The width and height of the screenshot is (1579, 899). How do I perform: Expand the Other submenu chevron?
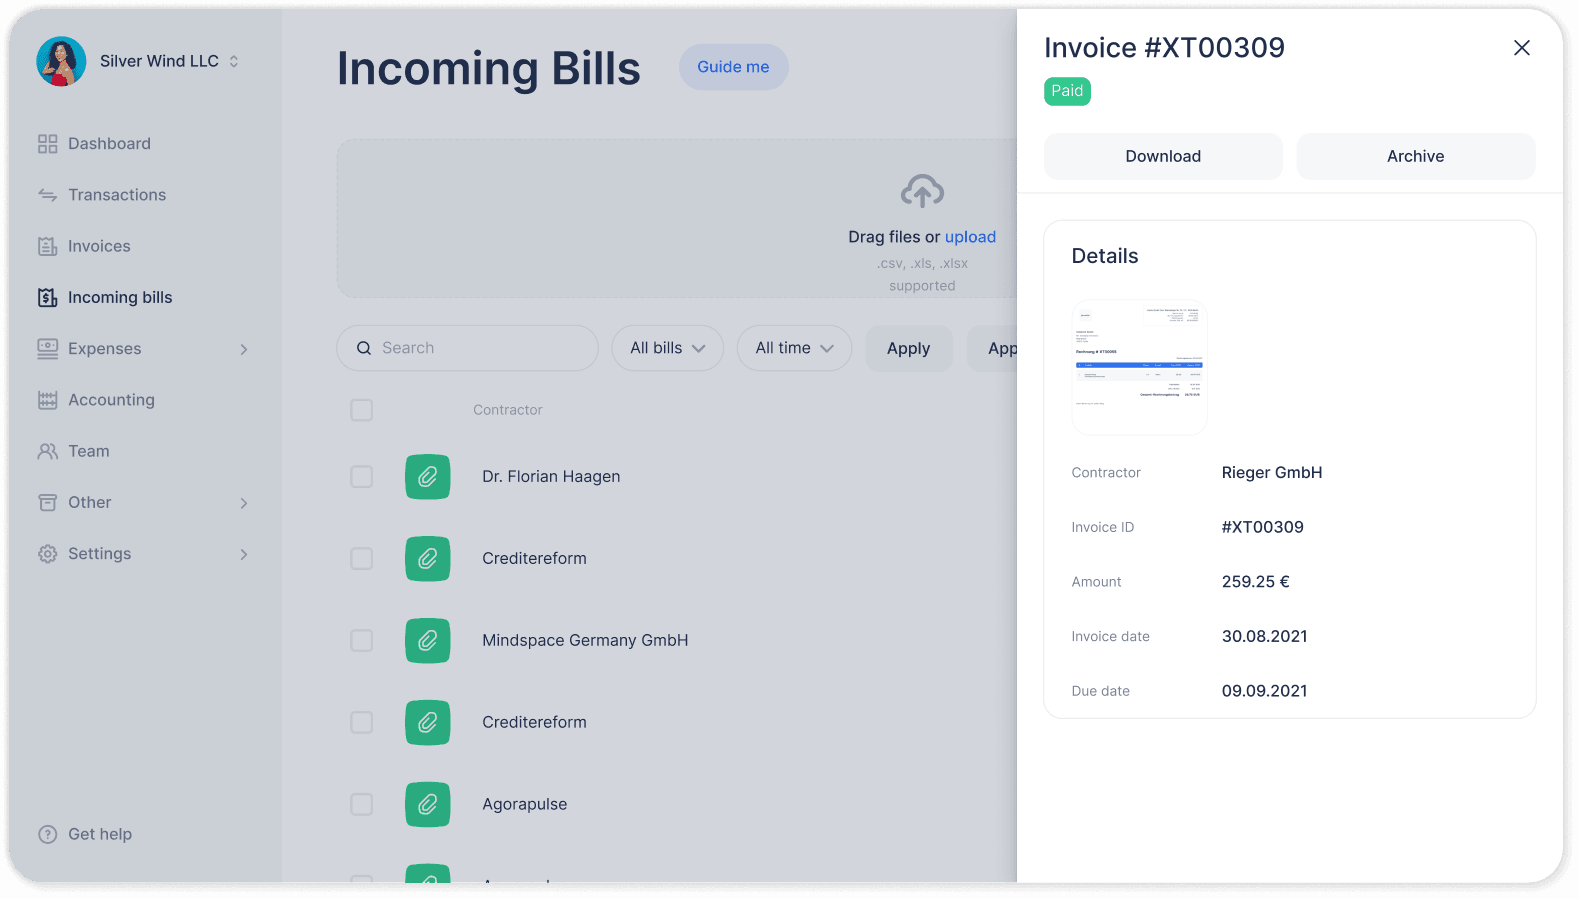coord(244,503)
